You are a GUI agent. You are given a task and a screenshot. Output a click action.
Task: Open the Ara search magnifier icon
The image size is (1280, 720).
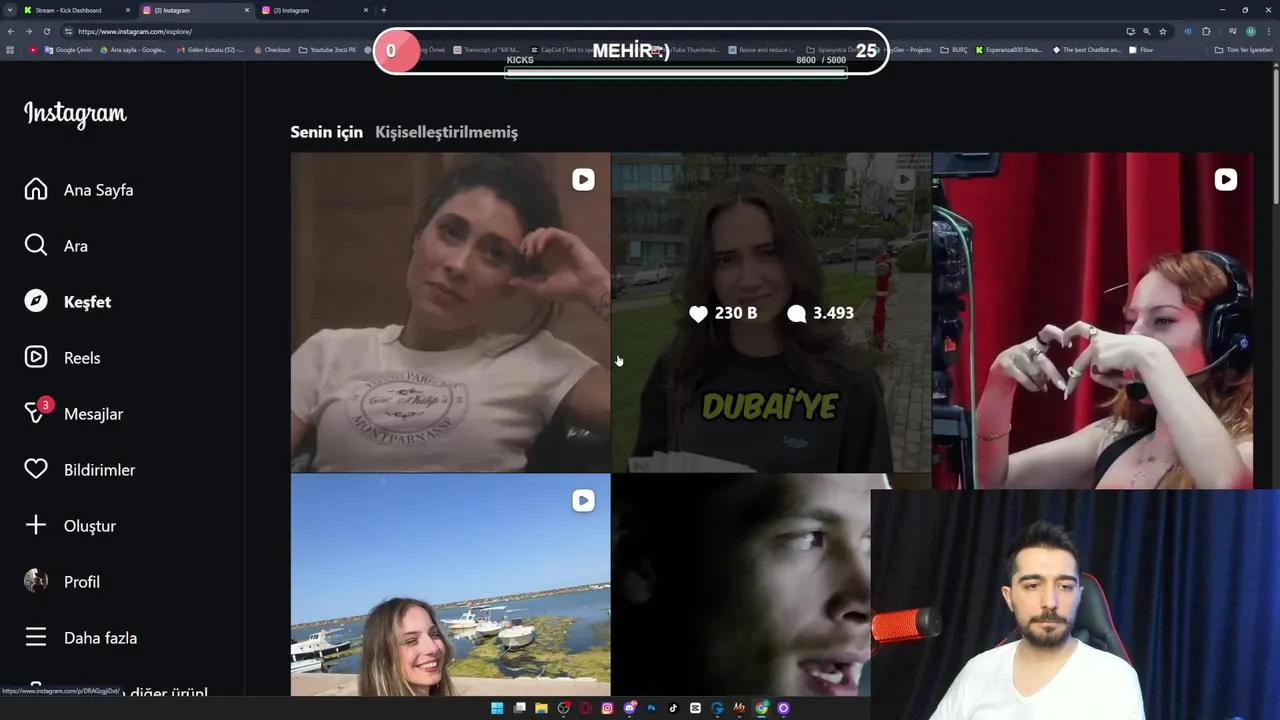click(x=36, y=246)
